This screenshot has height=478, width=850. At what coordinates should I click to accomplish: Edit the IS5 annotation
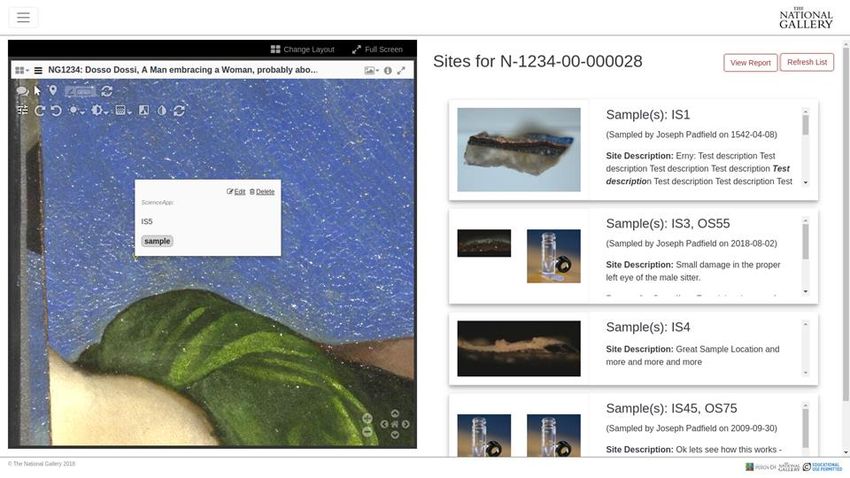236,192
